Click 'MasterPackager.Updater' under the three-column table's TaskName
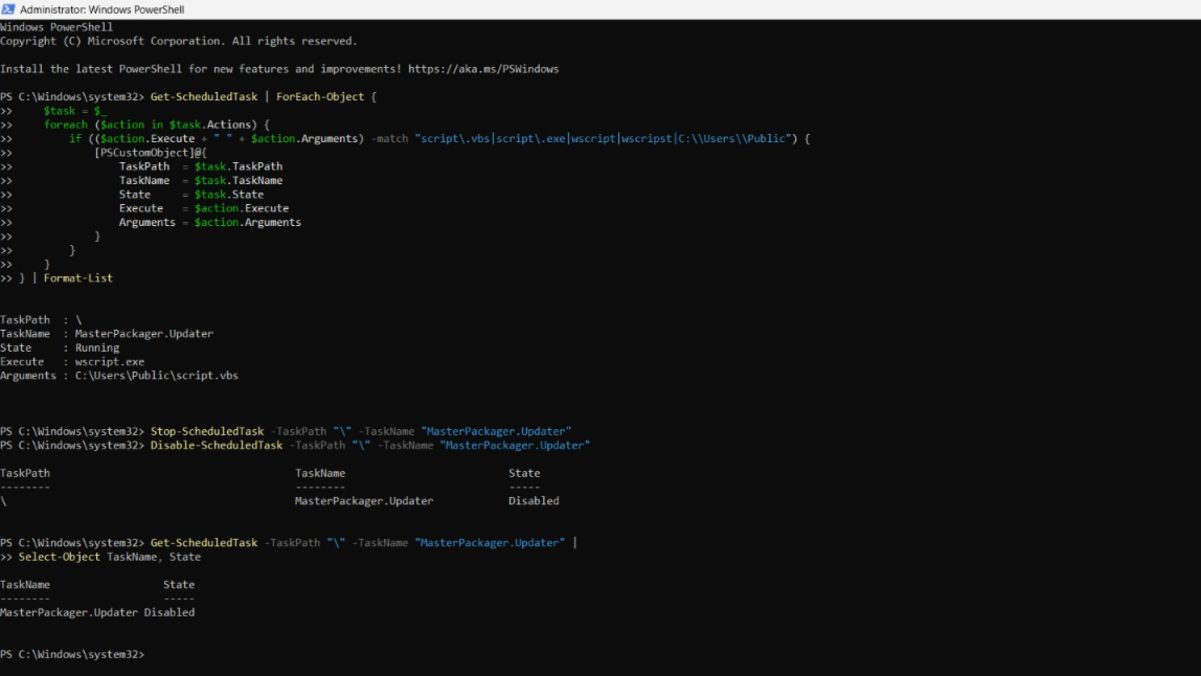This screenshot has width=1201, height=676. (364, 501)
